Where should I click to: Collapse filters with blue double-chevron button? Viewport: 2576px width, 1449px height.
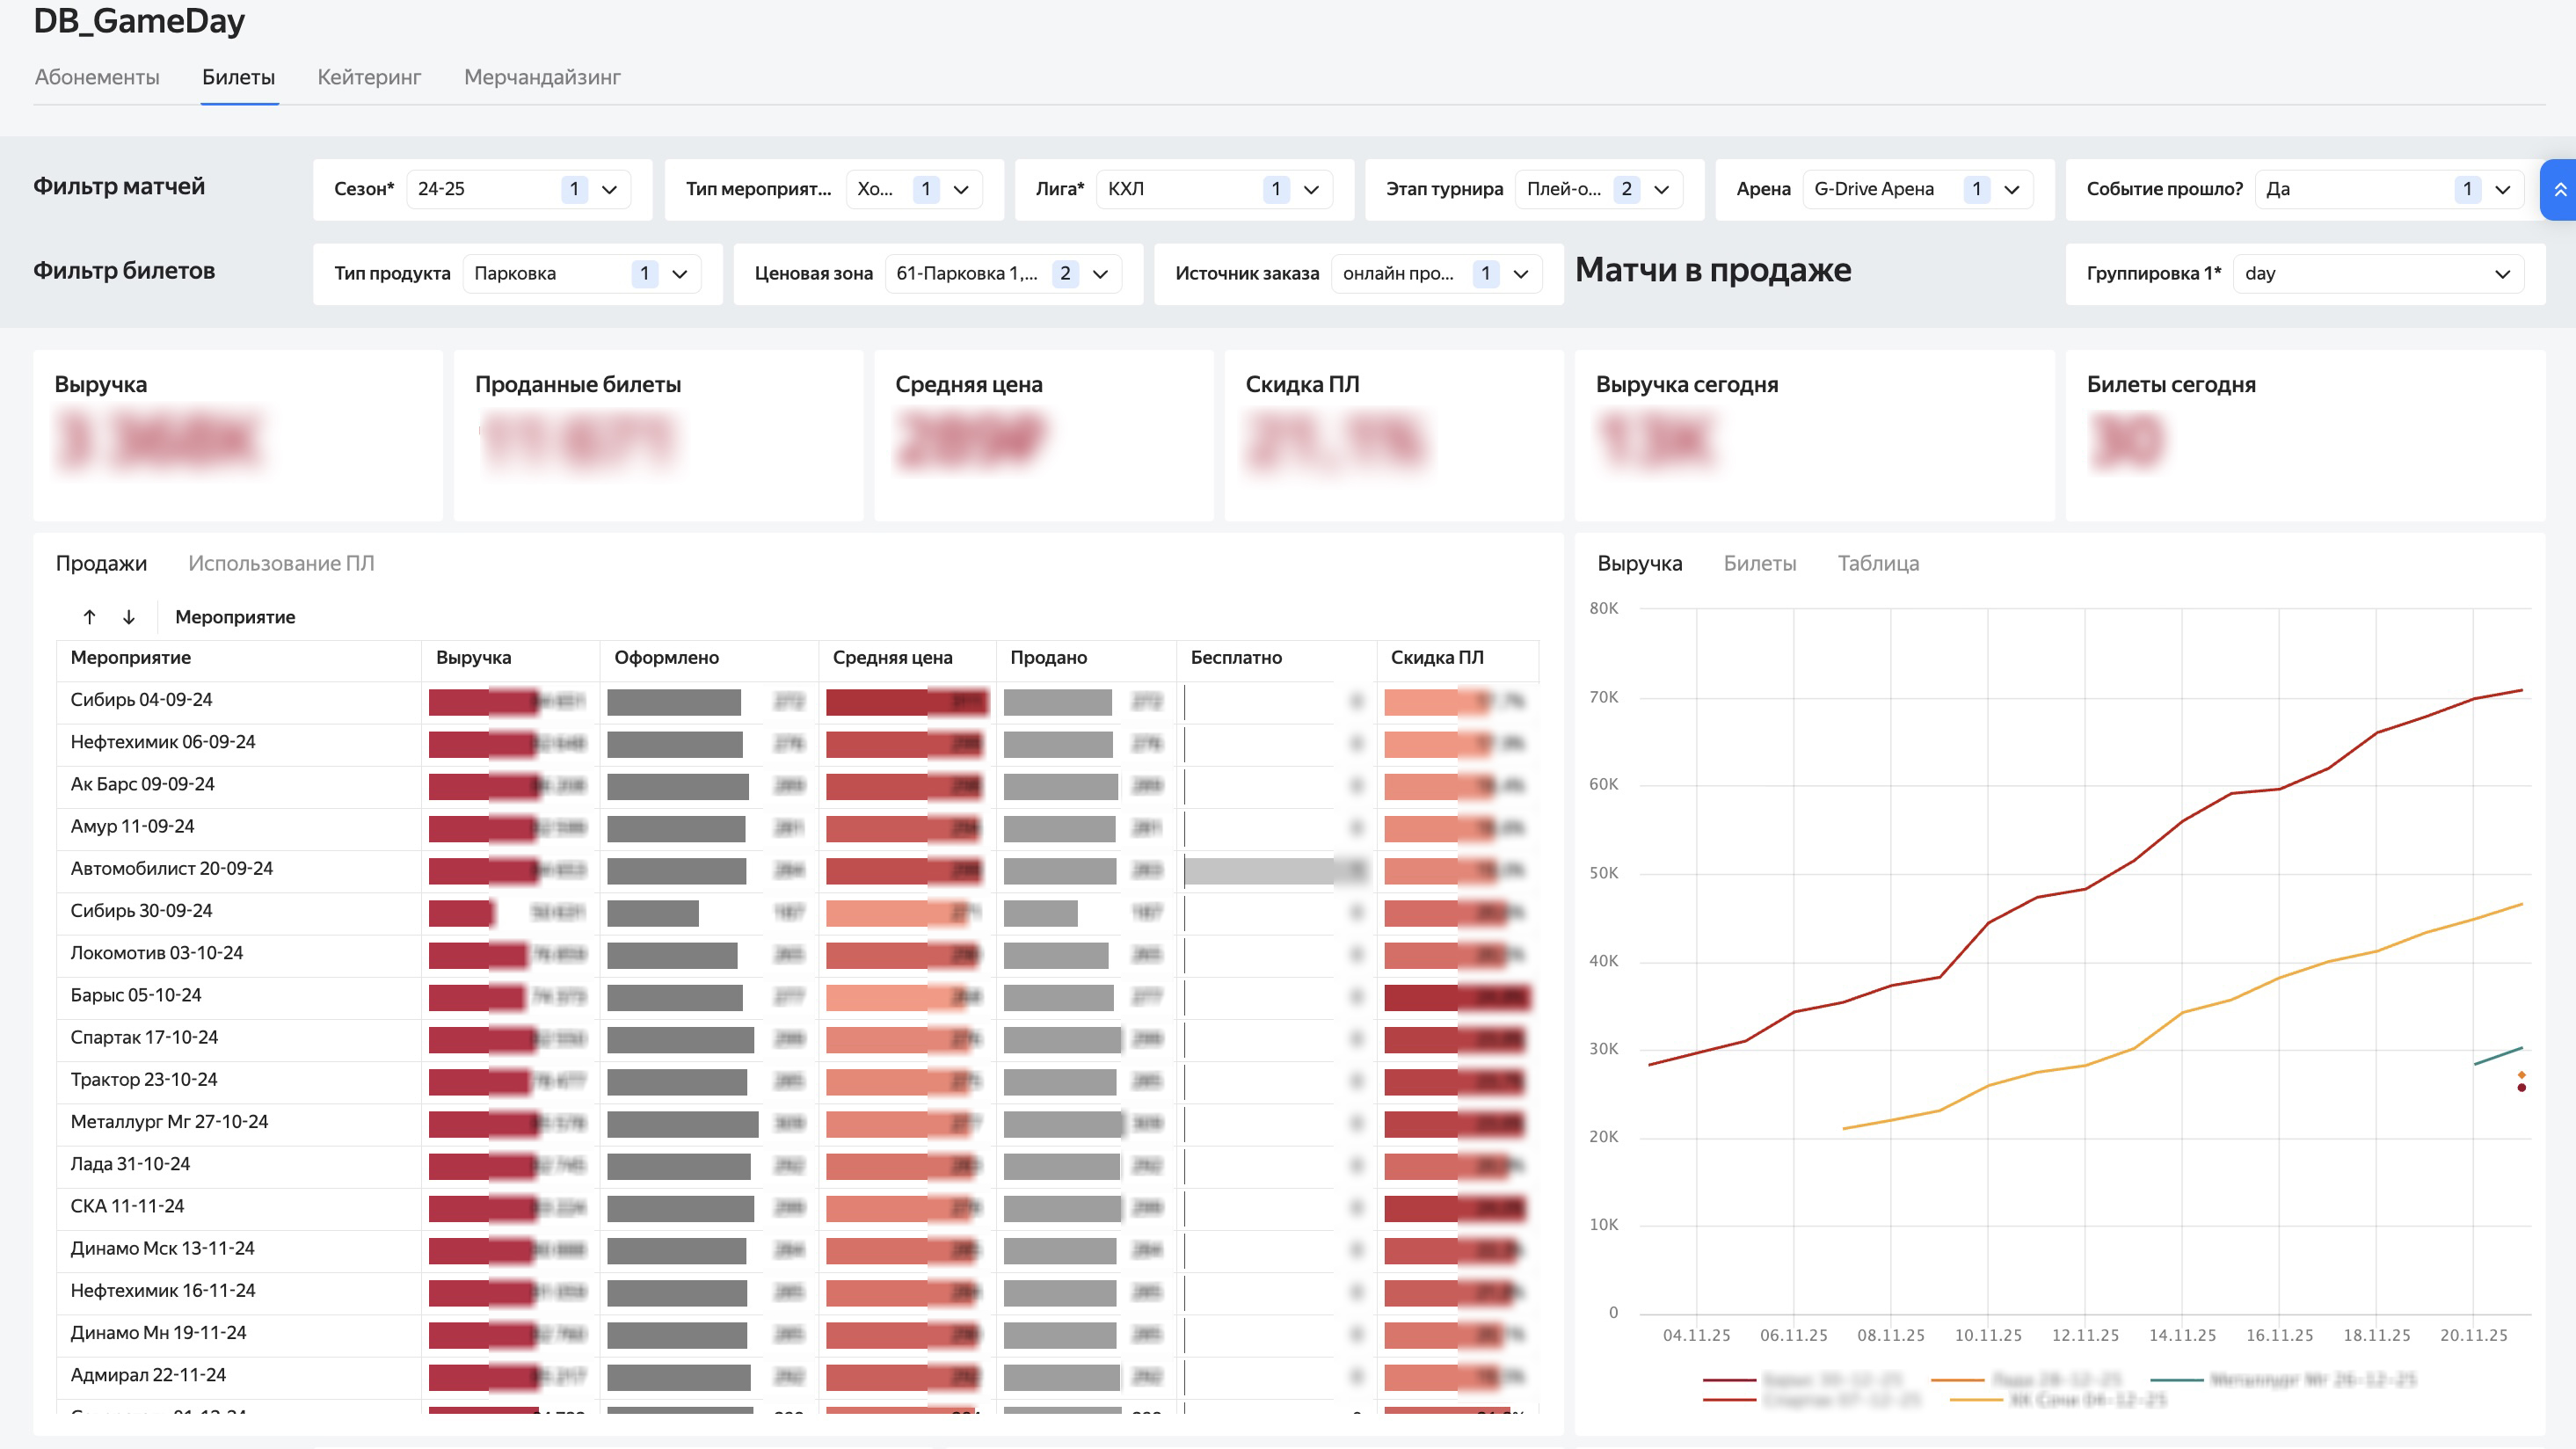[x=2559, y=189]
